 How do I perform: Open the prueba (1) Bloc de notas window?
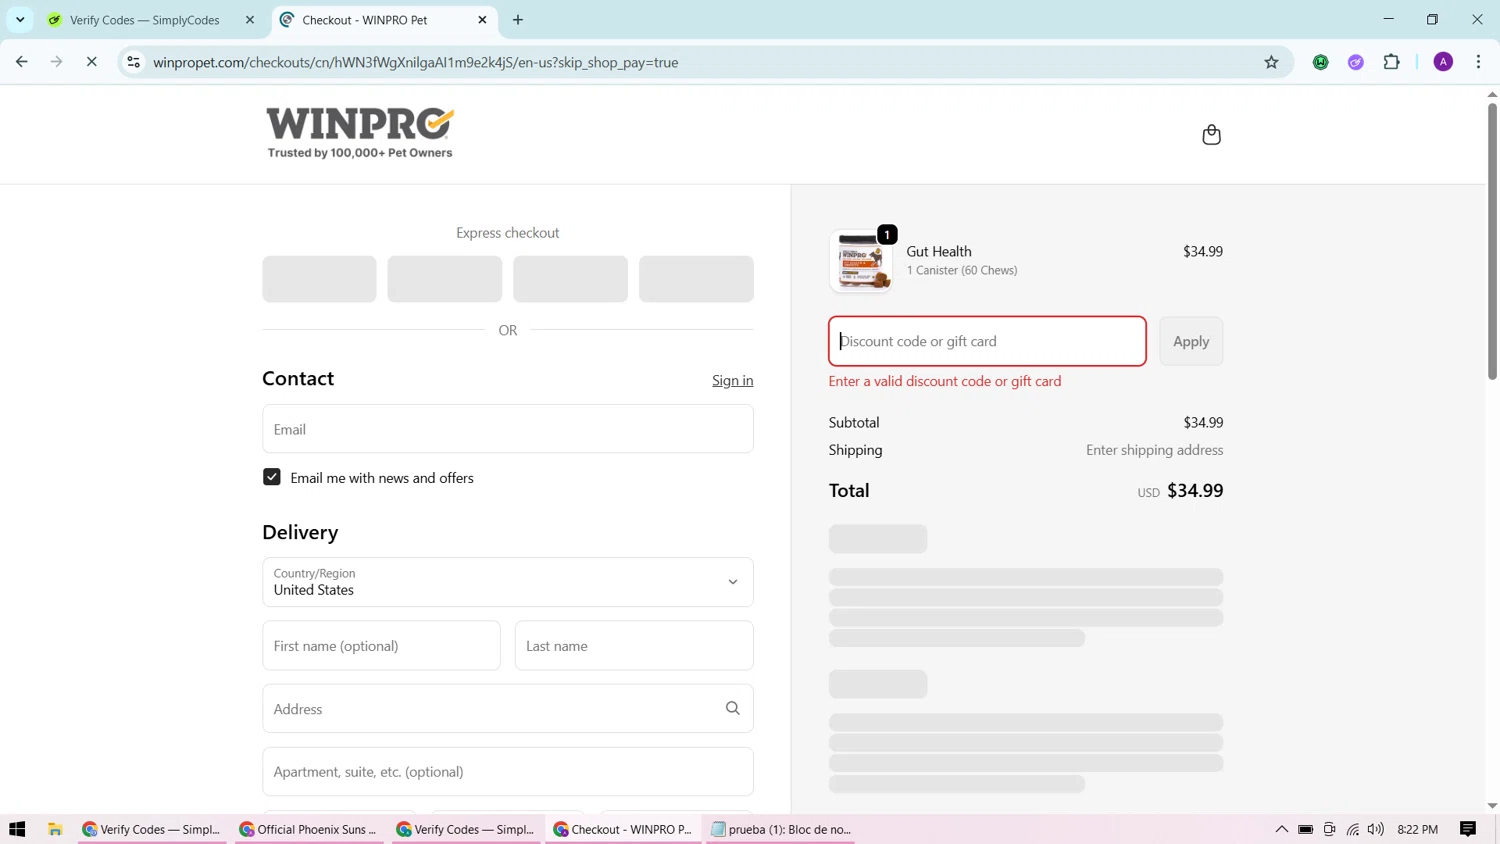[x=780, y=829]
